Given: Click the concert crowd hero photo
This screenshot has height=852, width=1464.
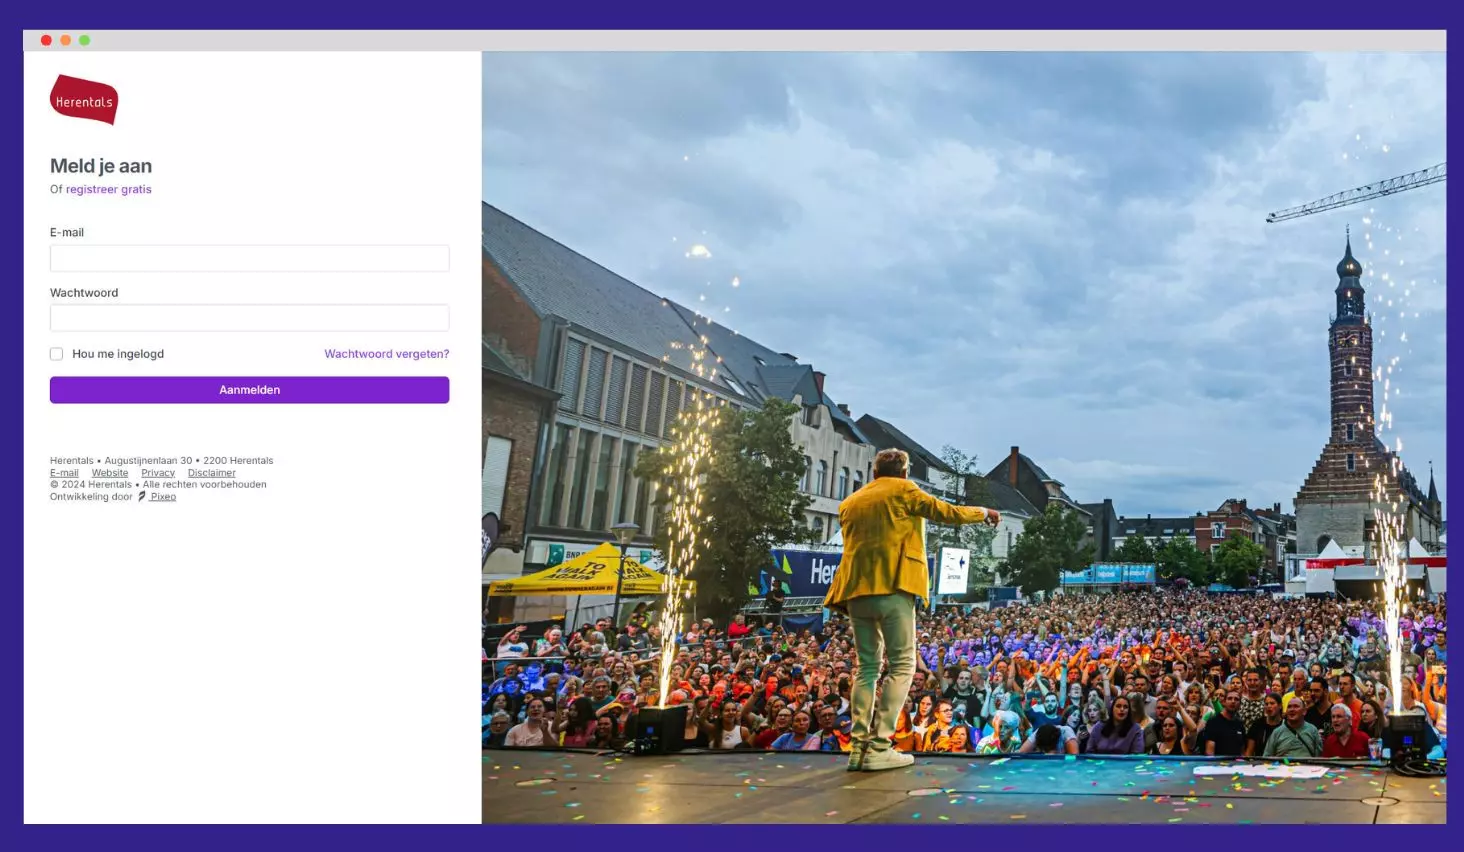Looking at the screenshot, I should (963, 437).
